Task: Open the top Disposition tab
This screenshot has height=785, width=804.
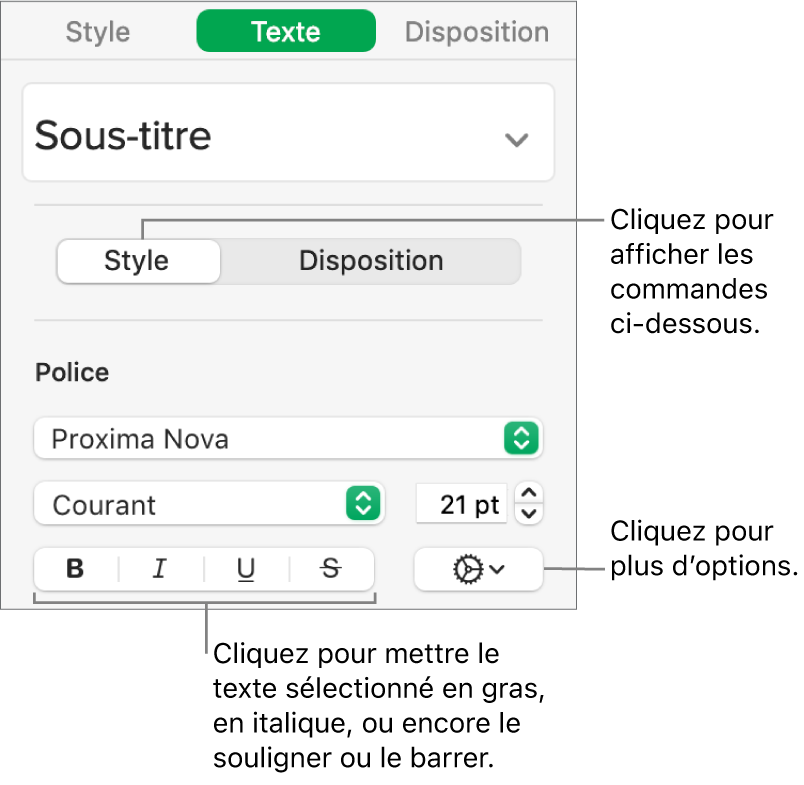Action: coord(476,31)
